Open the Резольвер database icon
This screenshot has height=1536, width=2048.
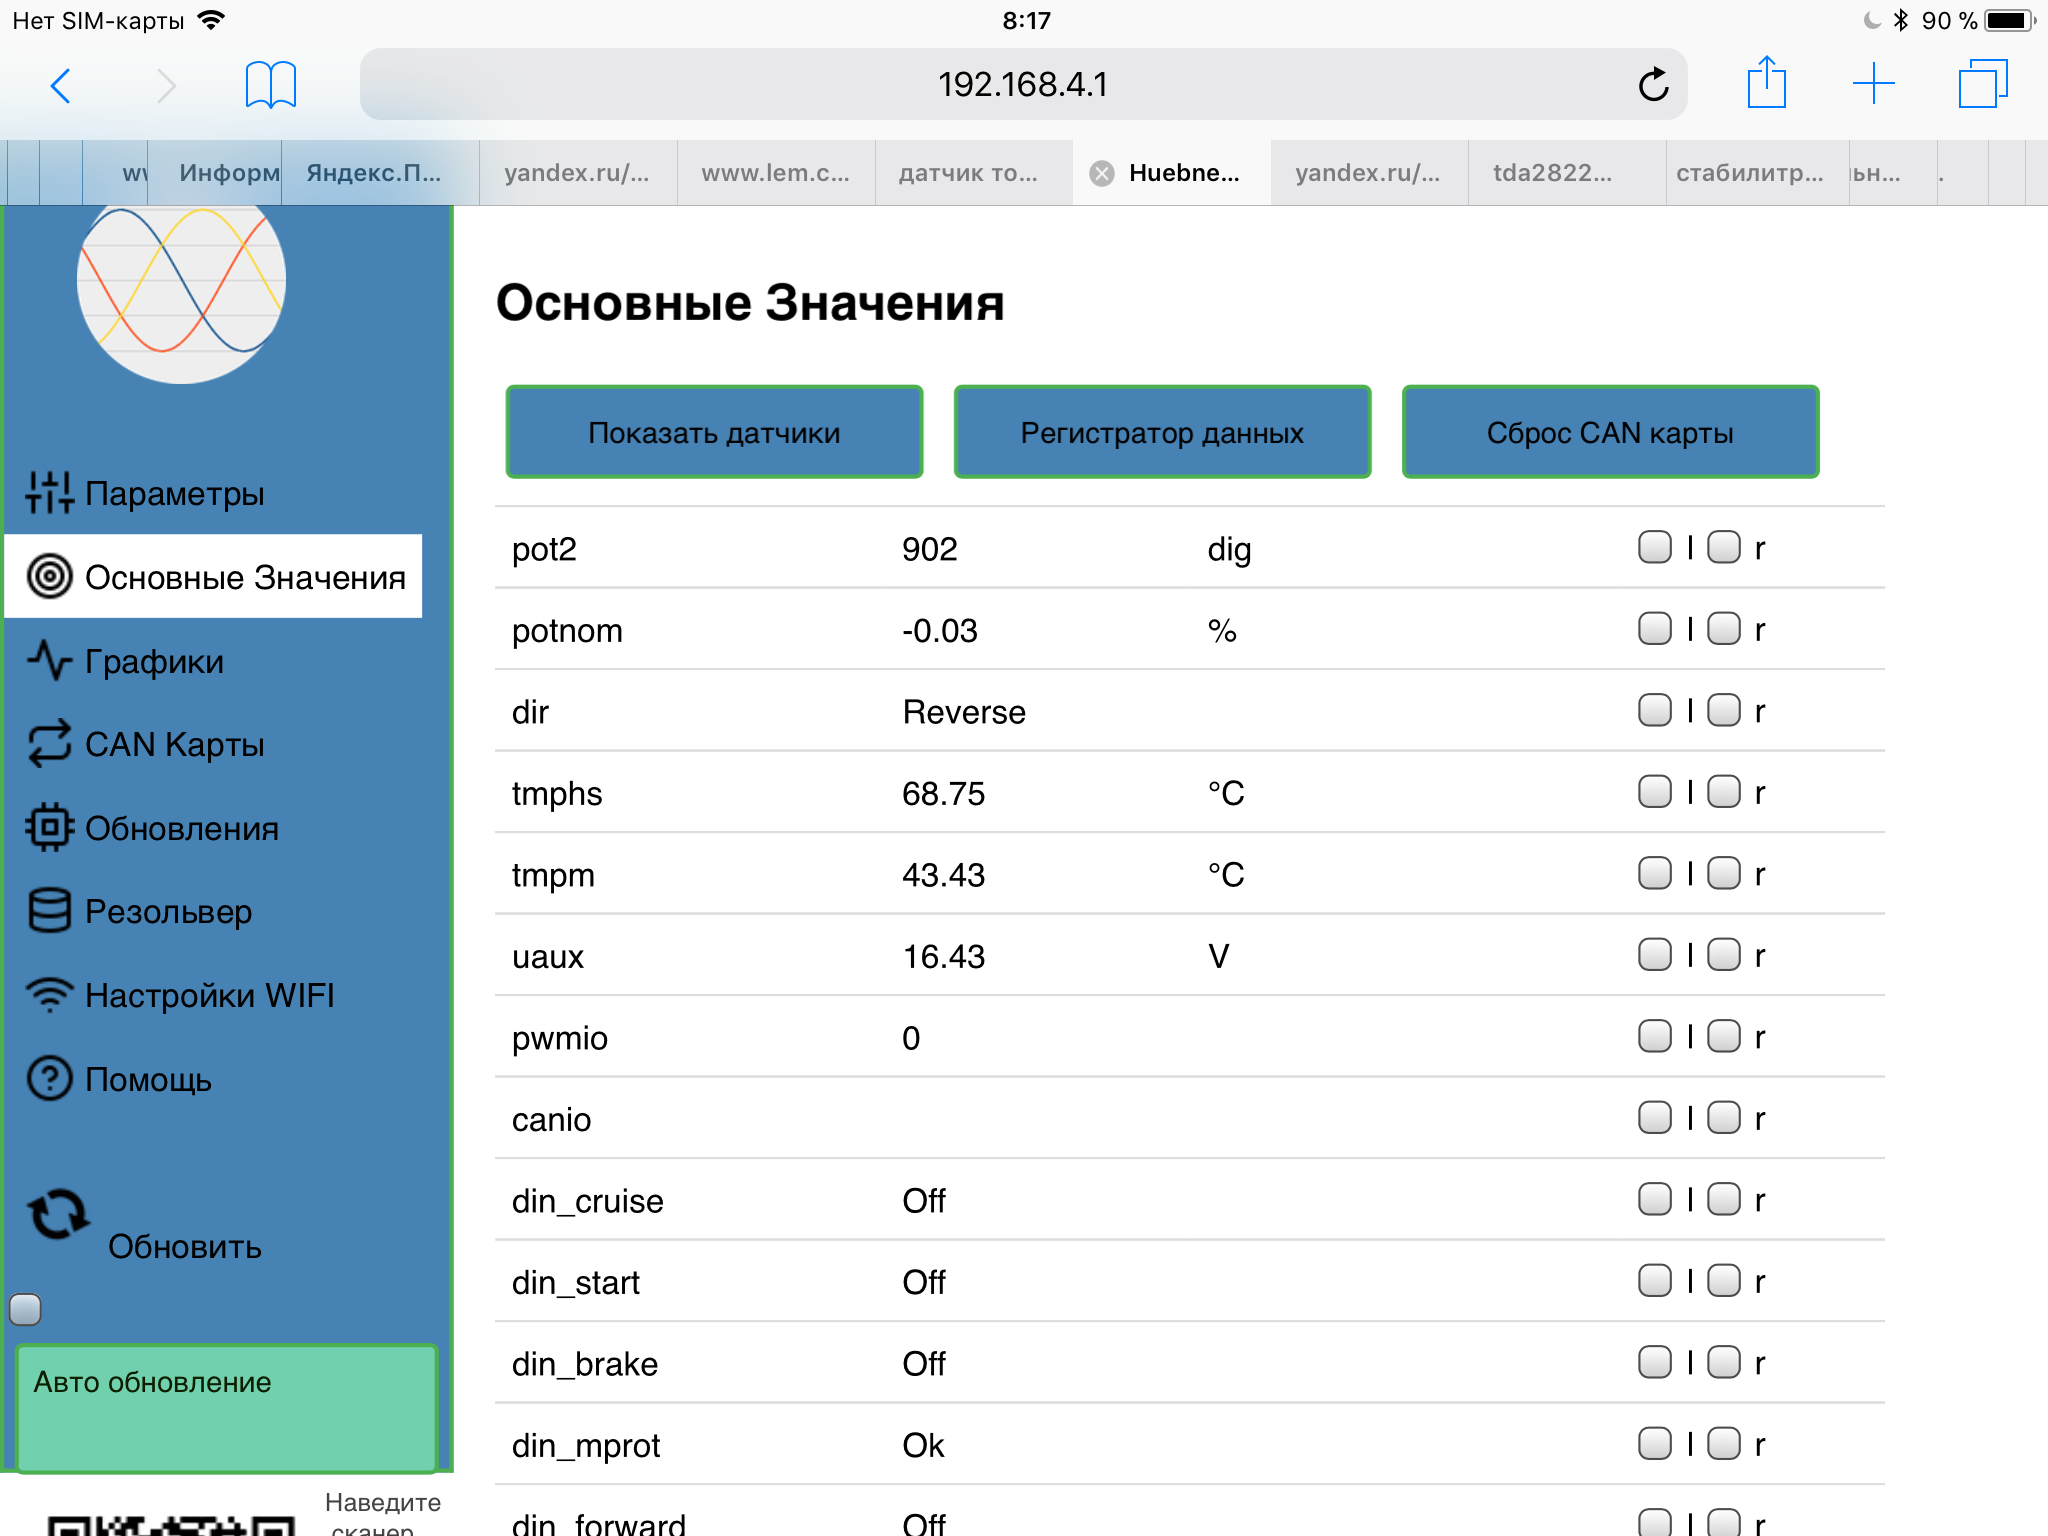click(49, 911)
